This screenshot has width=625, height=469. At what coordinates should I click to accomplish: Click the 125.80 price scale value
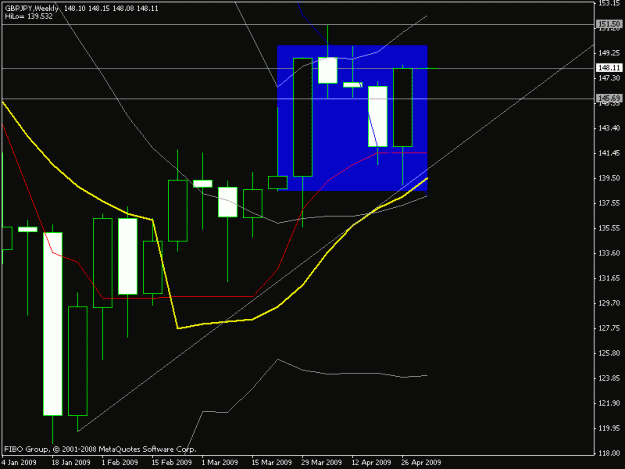[609, 353]
